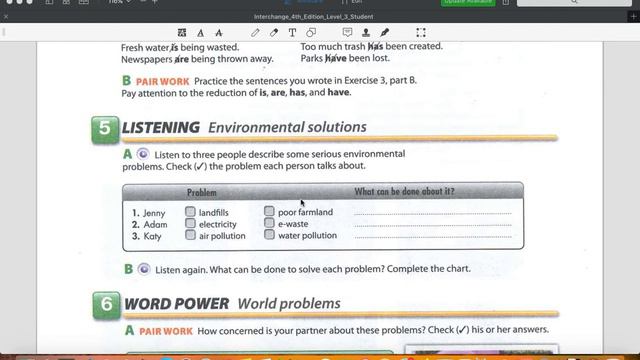Select the Stamp tool
640x360 pixels.
(x=366, y=33)
